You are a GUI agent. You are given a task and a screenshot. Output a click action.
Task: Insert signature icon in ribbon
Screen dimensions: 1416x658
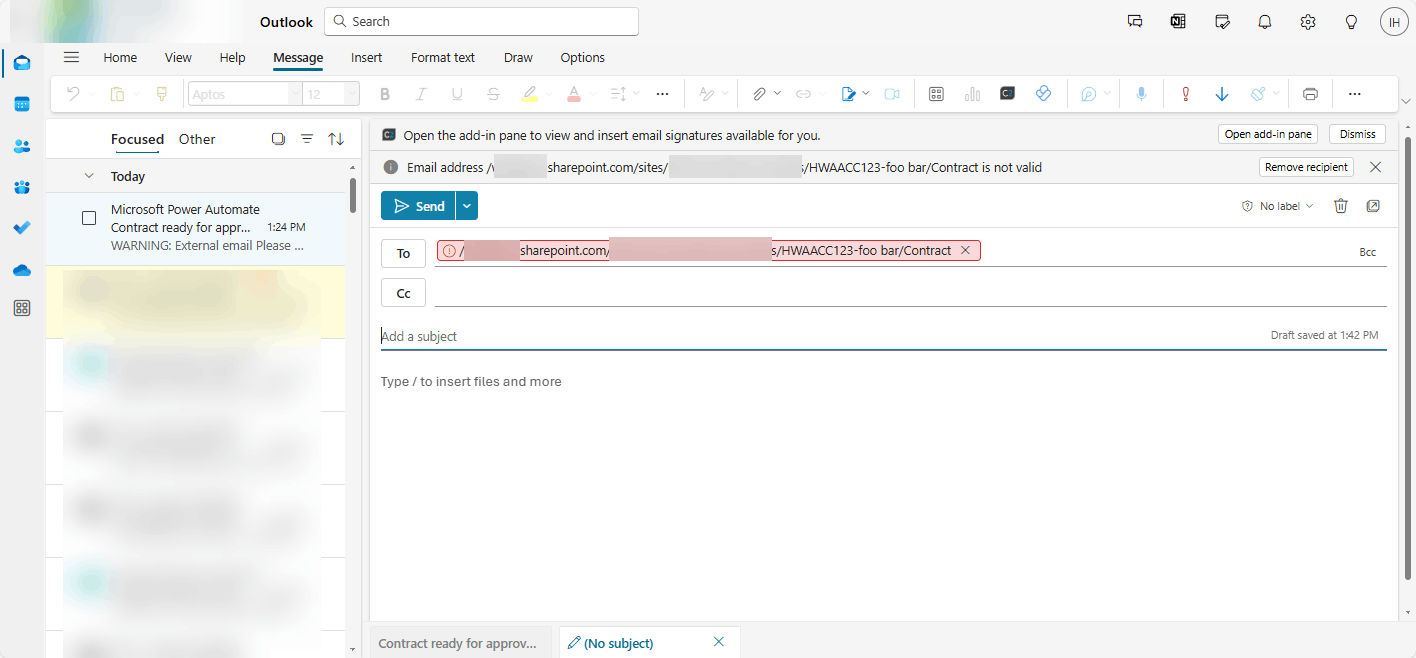[848, 94]
